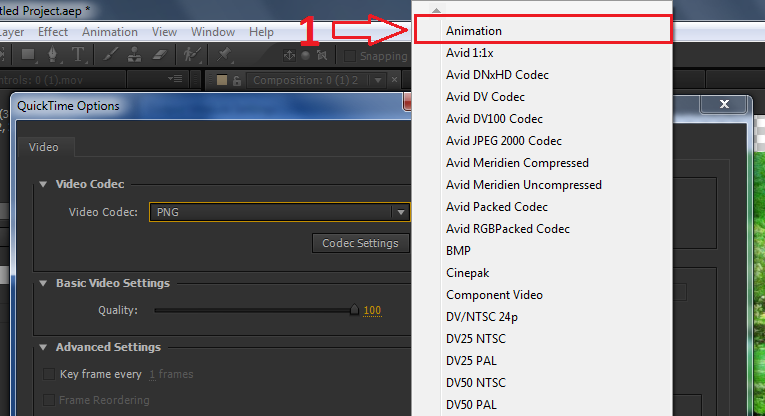
Task: Select the Pen tool
Action: click(x=52, y=55)
